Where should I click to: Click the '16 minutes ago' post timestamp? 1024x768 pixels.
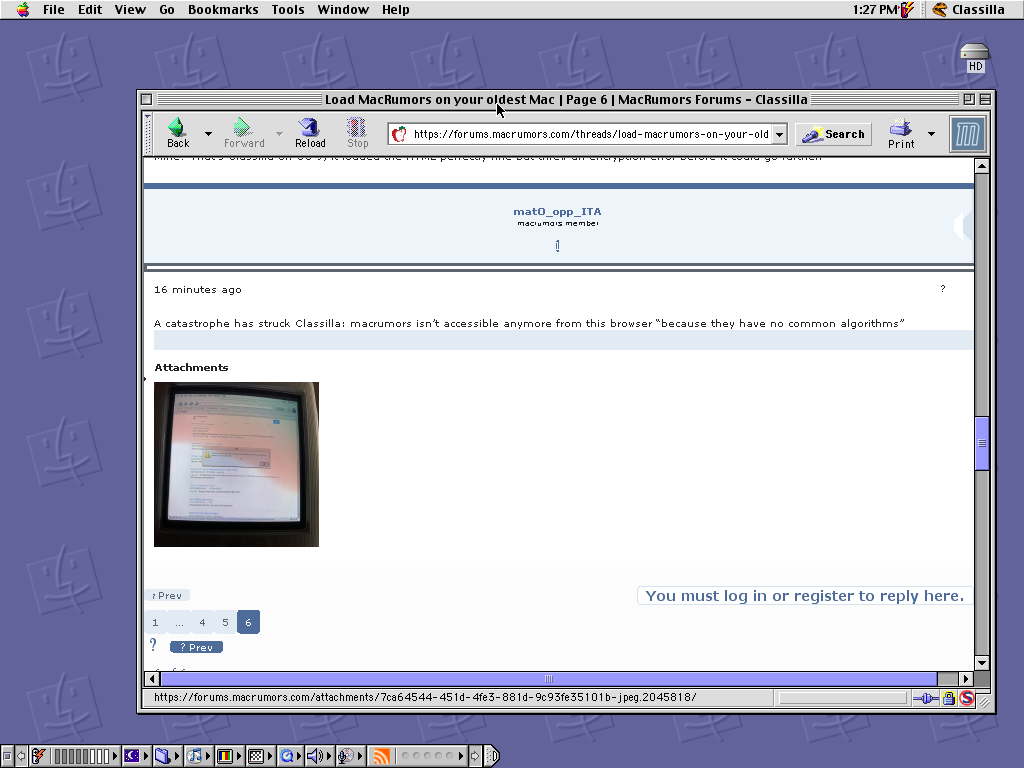point(198,290)
